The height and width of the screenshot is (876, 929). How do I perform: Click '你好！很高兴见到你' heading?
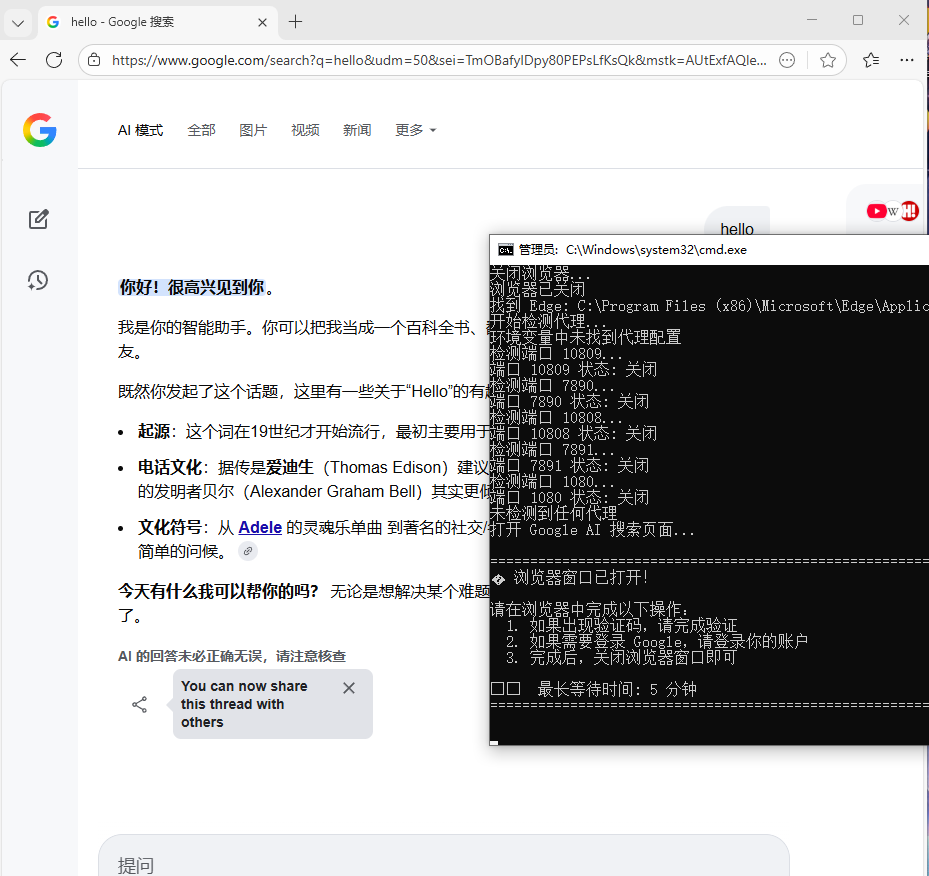[191, 287]
